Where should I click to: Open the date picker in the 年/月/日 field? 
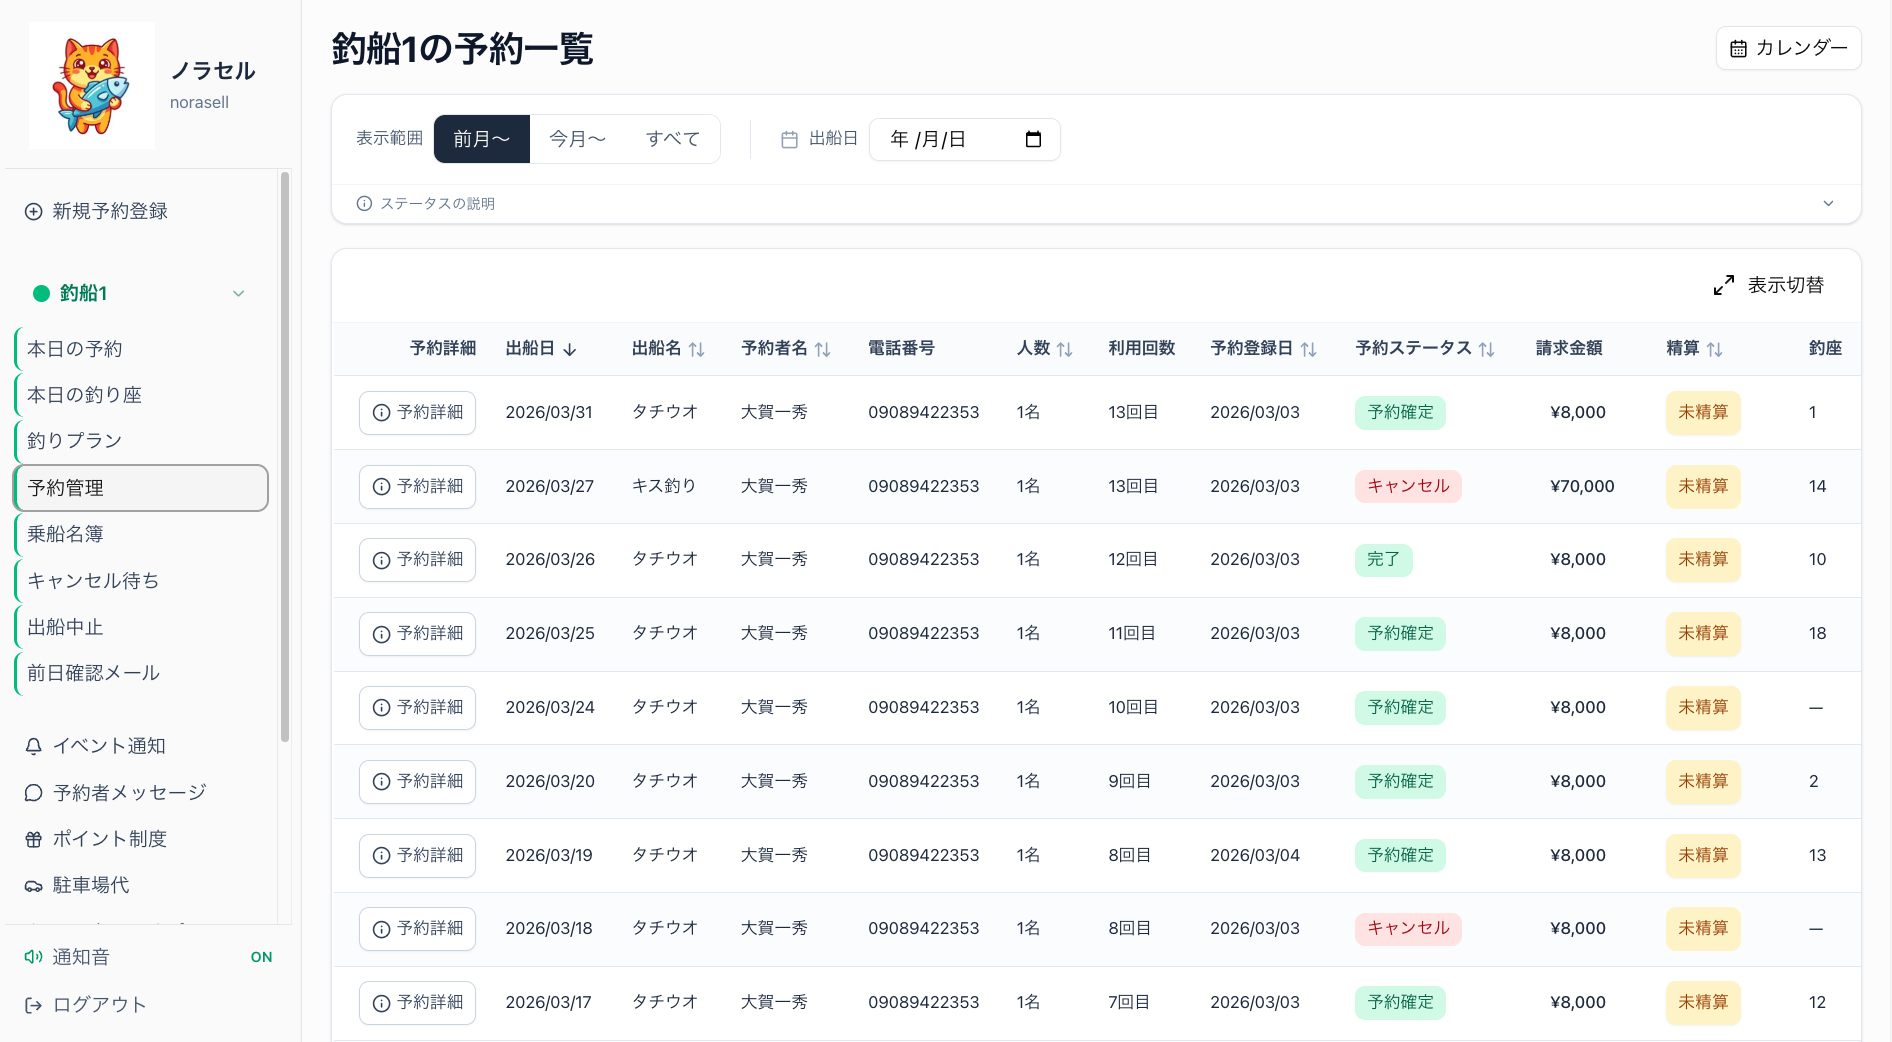1033,139
